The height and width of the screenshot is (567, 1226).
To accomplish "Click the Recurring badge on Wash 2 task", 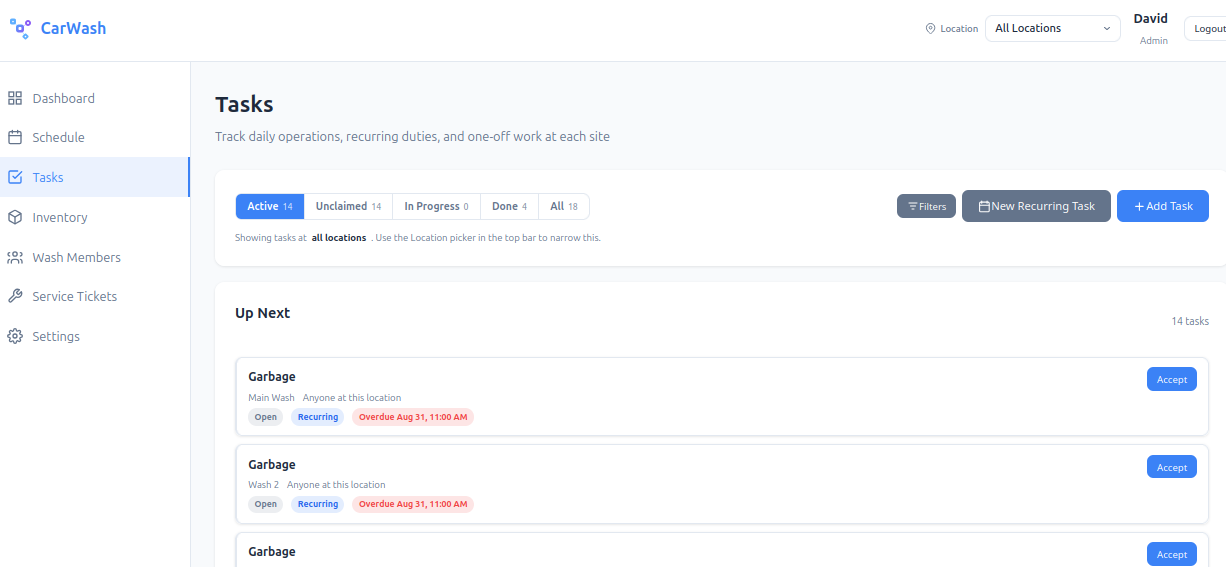I will tap(318, 504).
